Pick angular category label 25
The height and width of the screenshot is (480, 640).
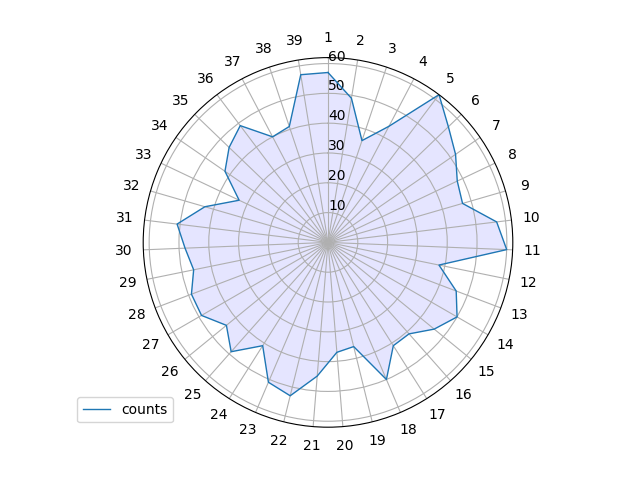(193, 394)
